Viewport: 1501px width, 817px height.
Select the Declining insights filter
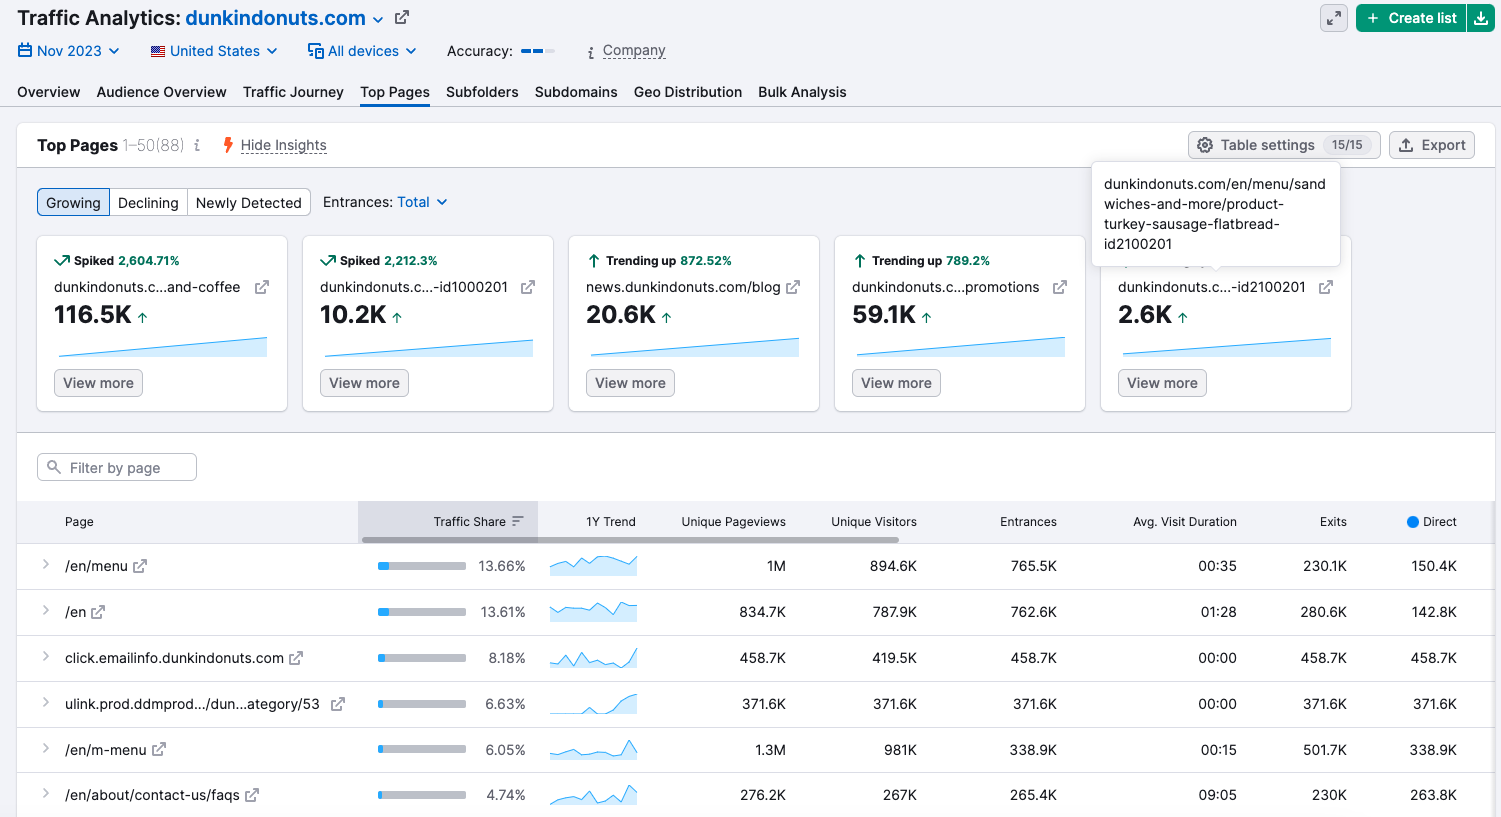(148, 202)
